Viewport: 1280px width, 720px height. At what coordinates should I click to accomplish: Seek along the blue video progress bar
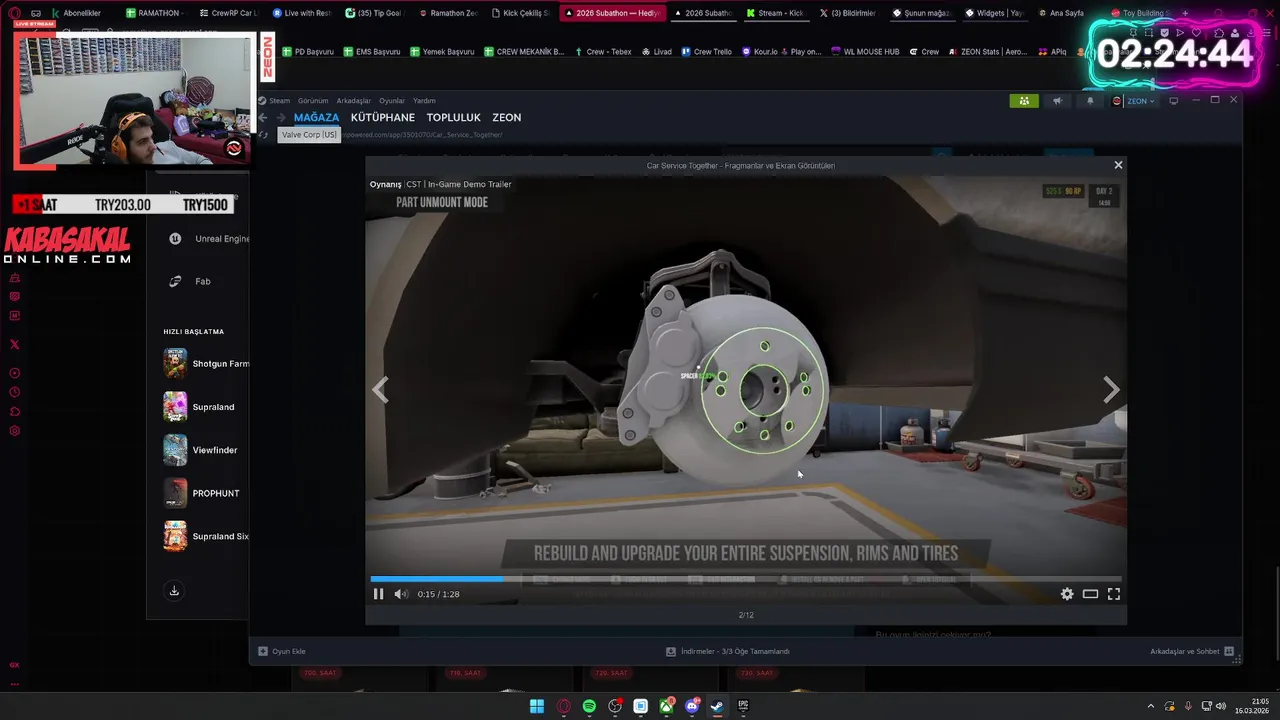(x=746, y=579)
